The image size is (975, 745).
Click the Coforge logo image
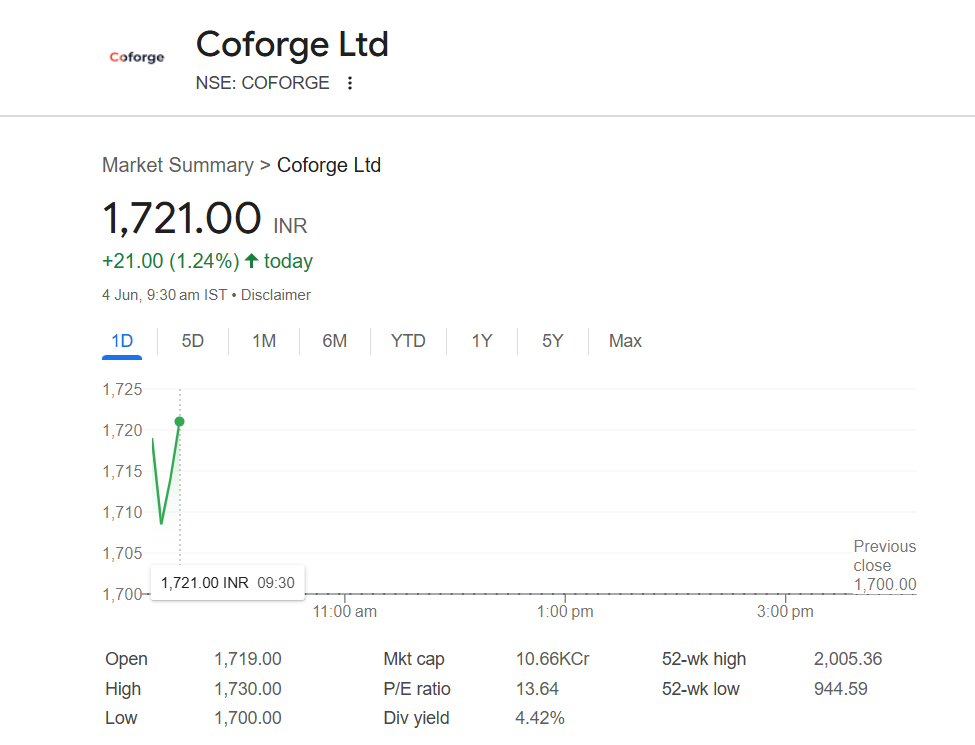tap(137, 58)
